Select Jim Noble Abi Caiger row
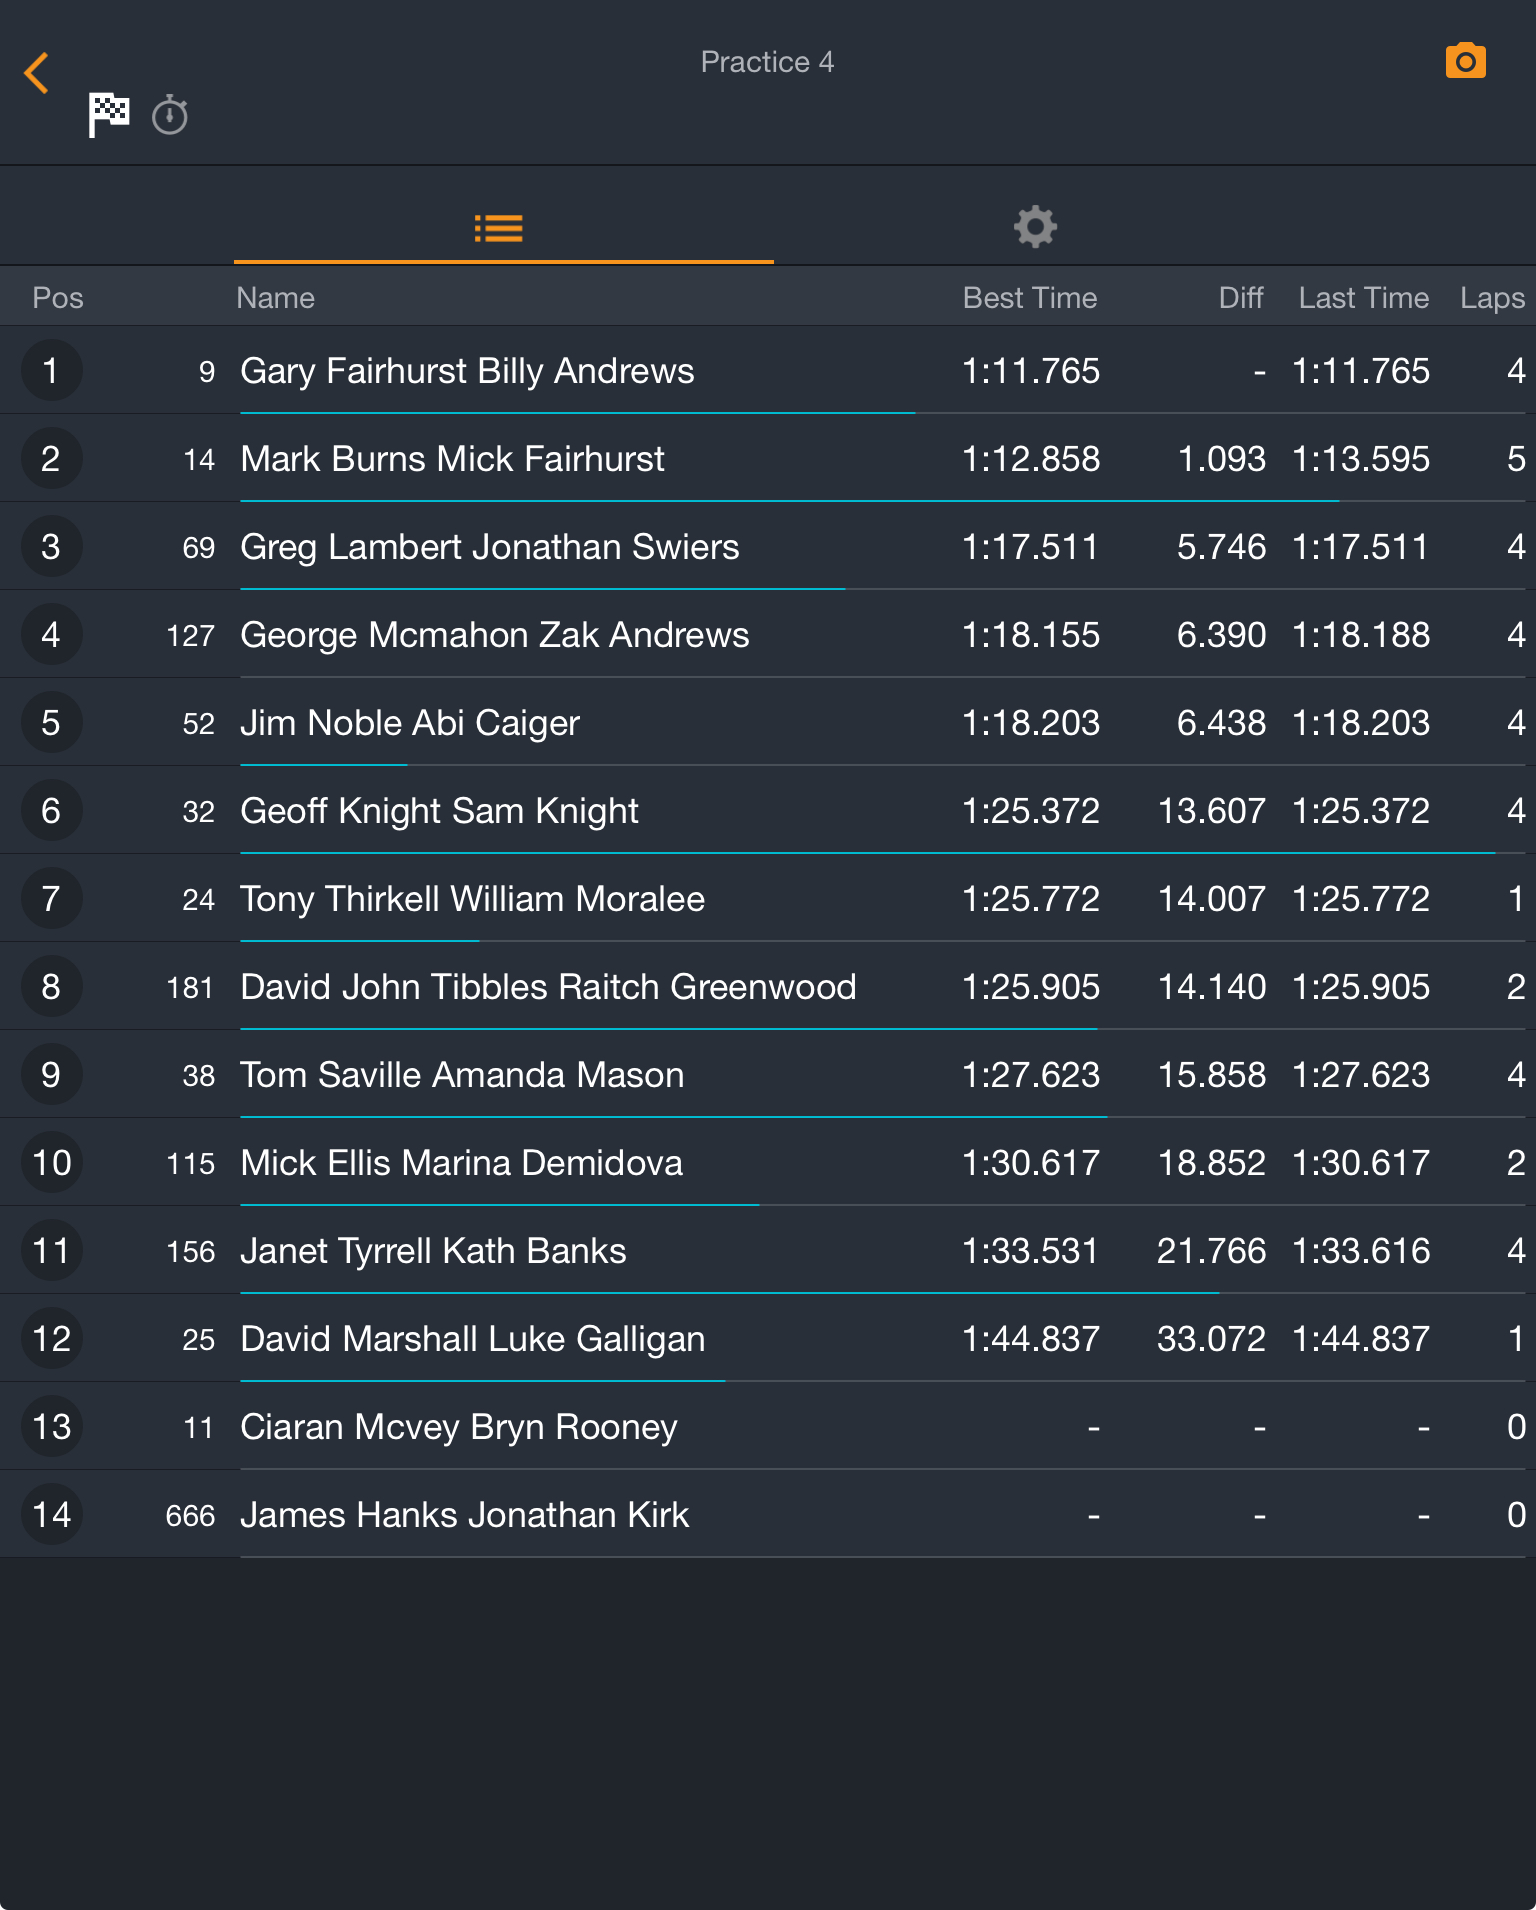Viewport: 1536px width, 1910px height. tap(768, 723)
